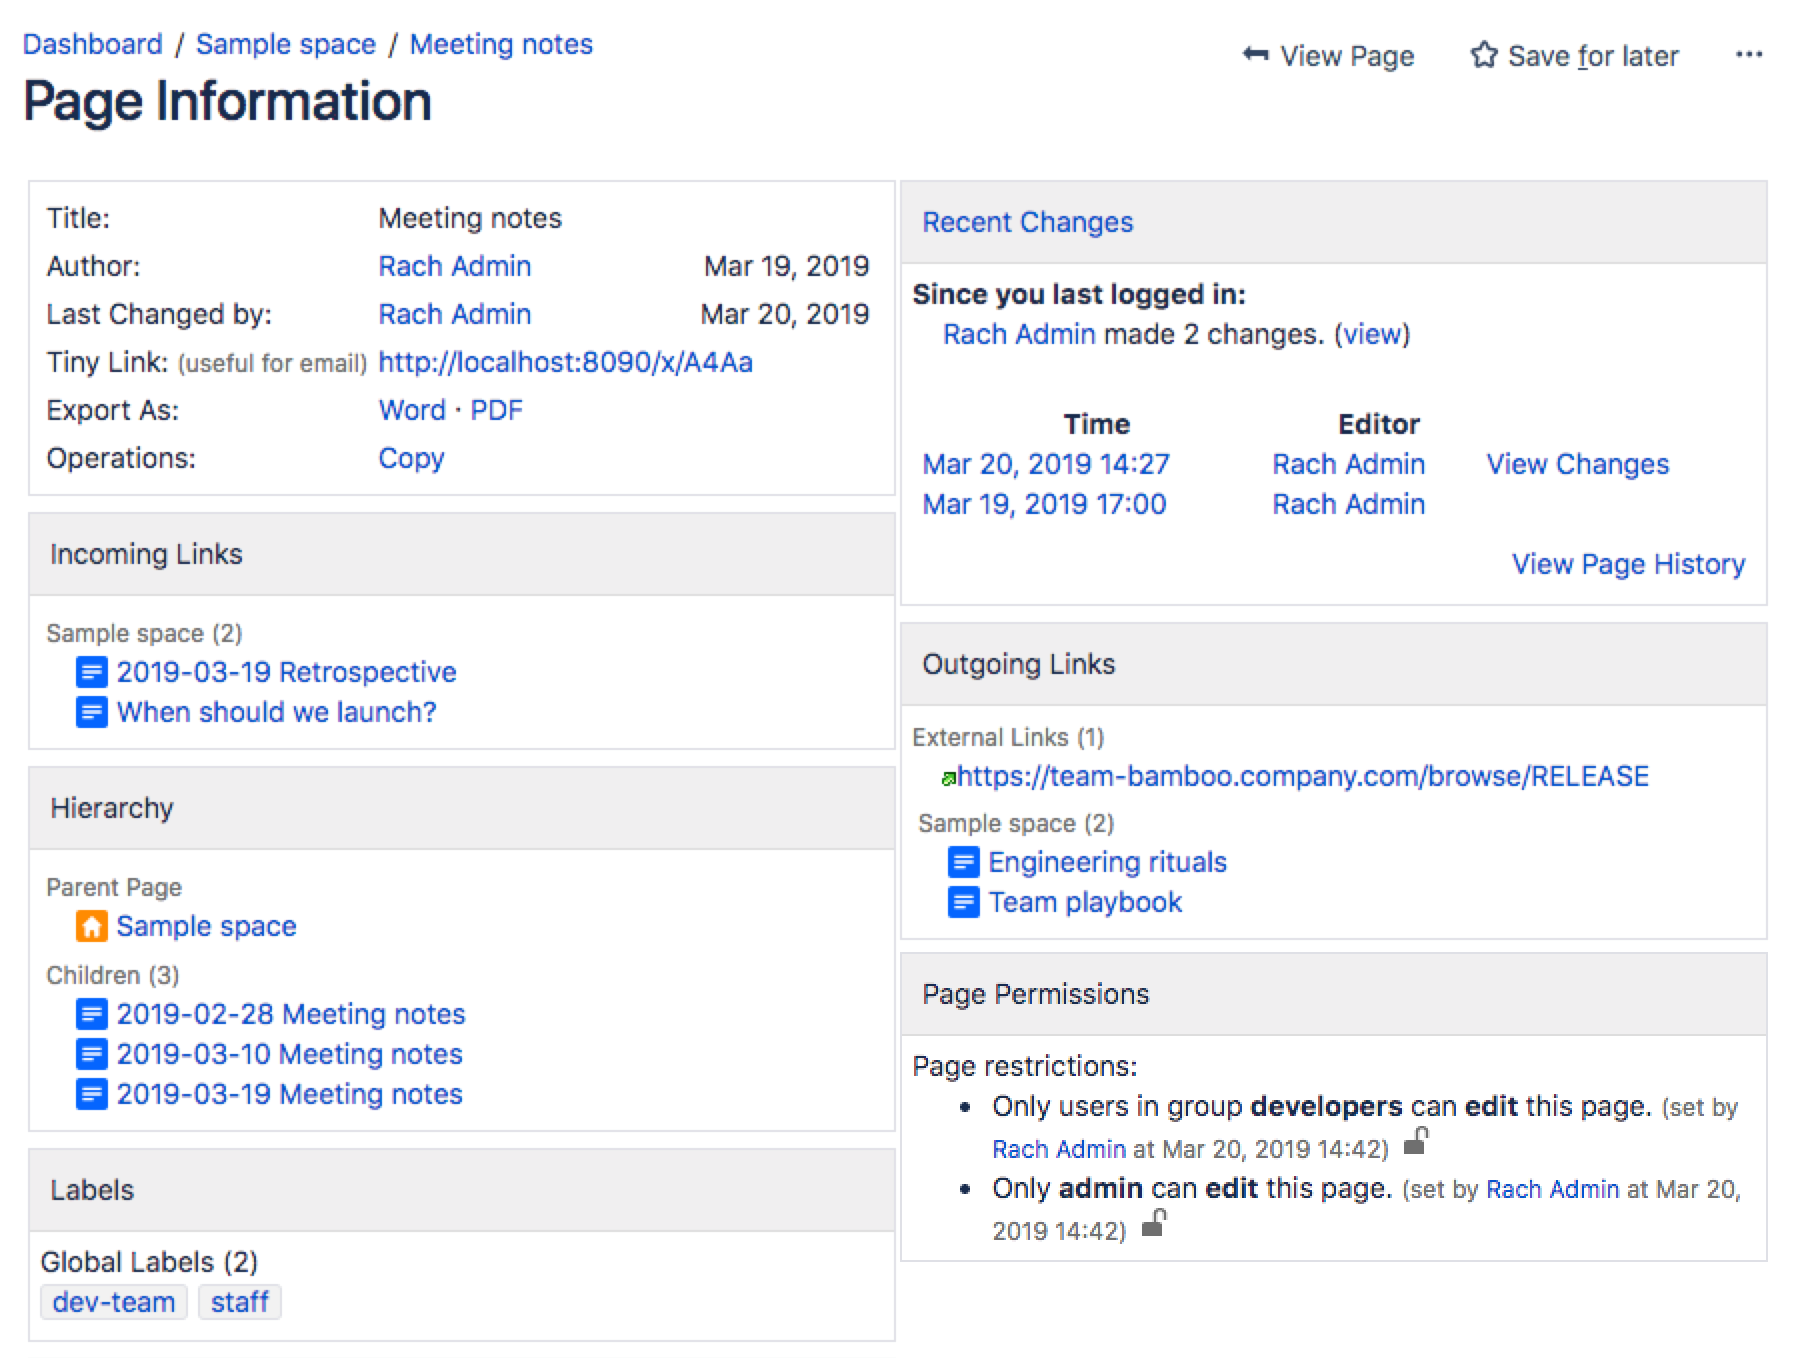Click the star icon beside Save for later
The height and width of the screenshot is (1358, 1800).
click(1483, 55)
